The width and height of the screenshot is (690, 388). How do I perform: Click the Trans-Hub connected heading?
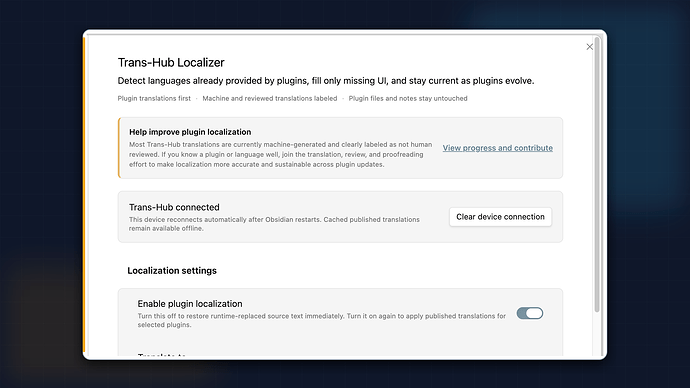tap(174, 207)
